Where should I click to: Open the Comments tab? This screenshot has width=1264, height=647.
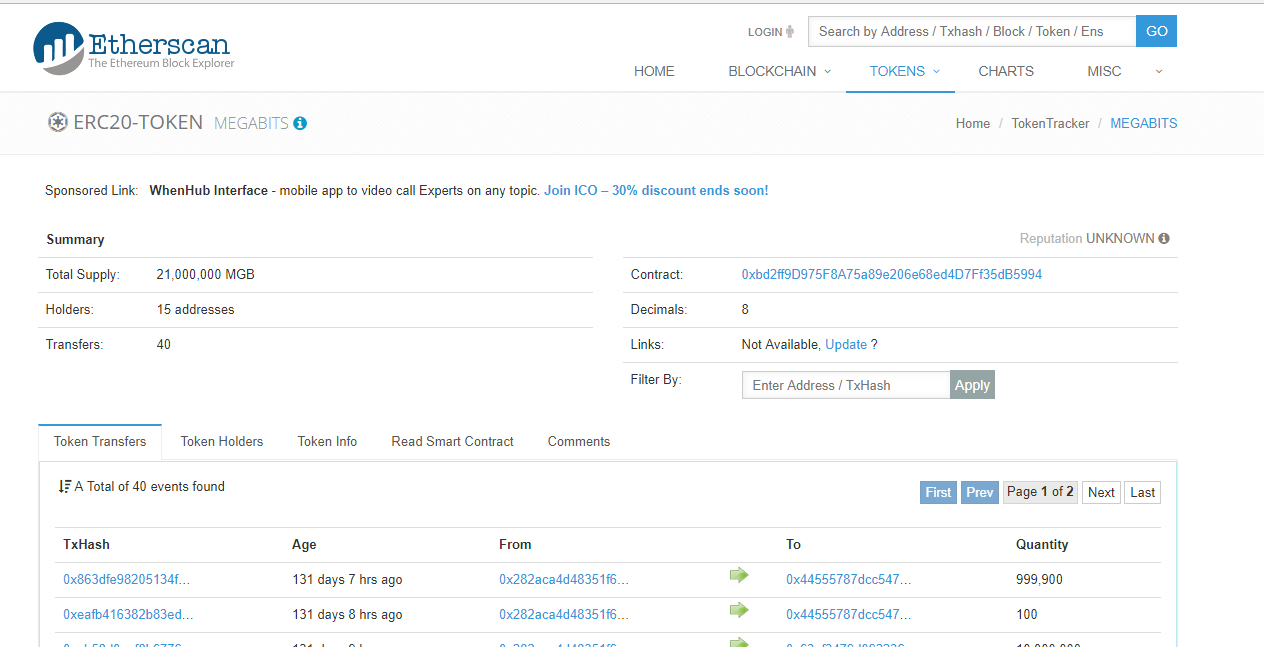pos(579,441)
